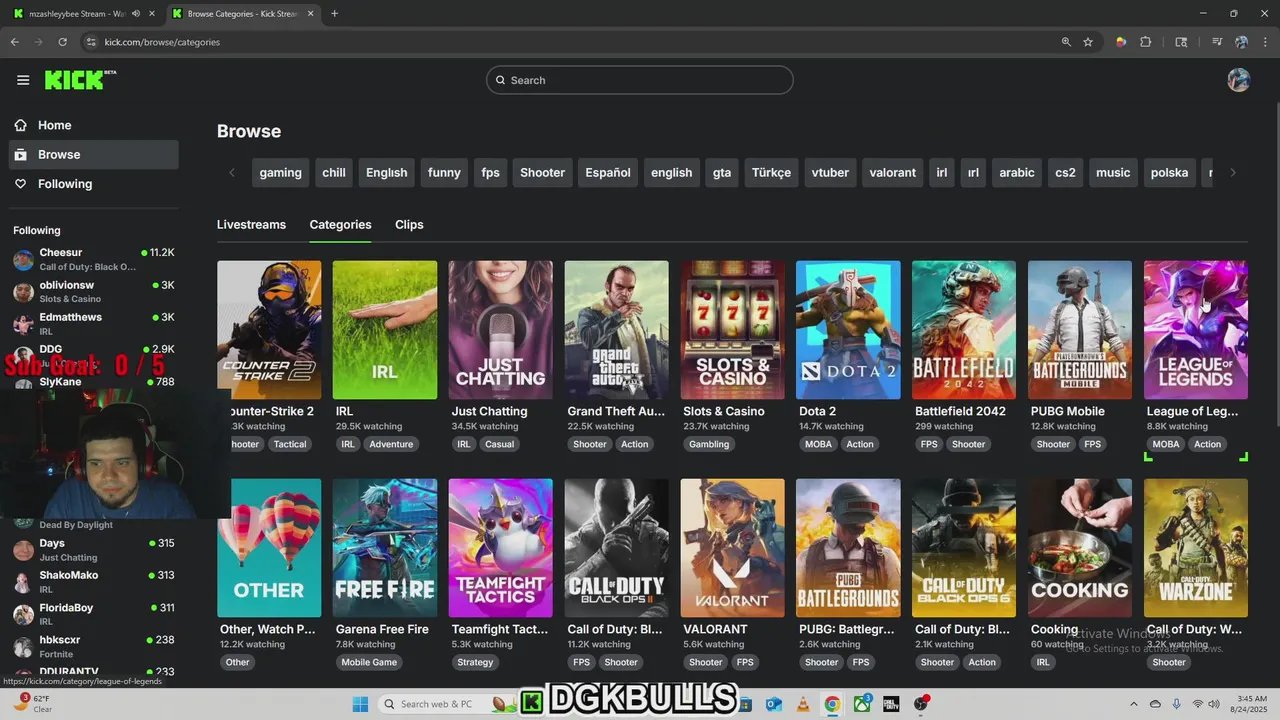1280x720 pixels.
Task: Open Chrome from the taskbar
Action: [x=832, y=704]
